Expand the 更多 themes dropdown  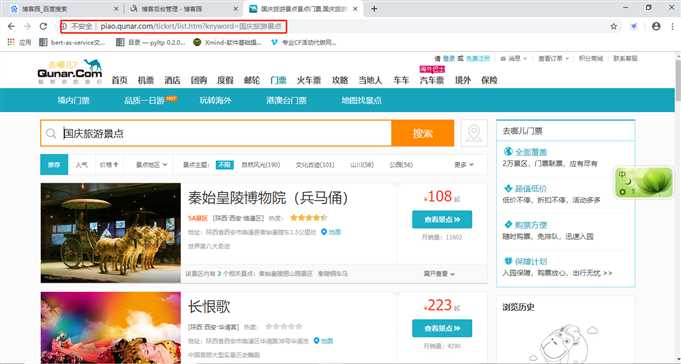coord(464,165)
